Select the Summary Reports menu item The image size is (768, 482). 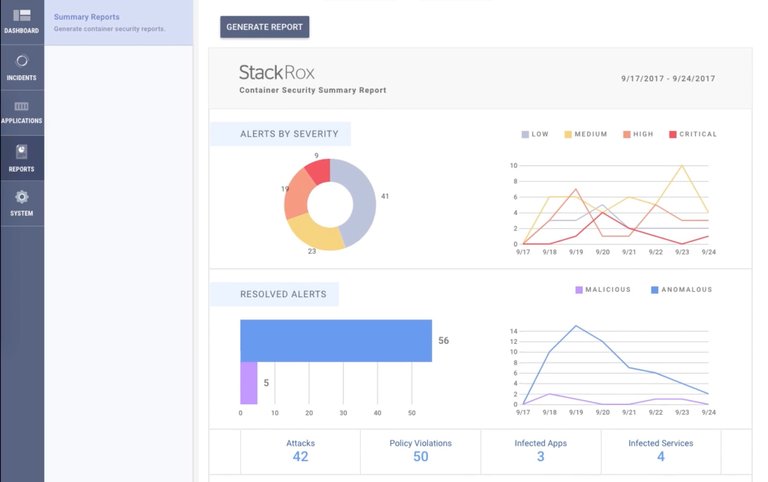point(119,23)
